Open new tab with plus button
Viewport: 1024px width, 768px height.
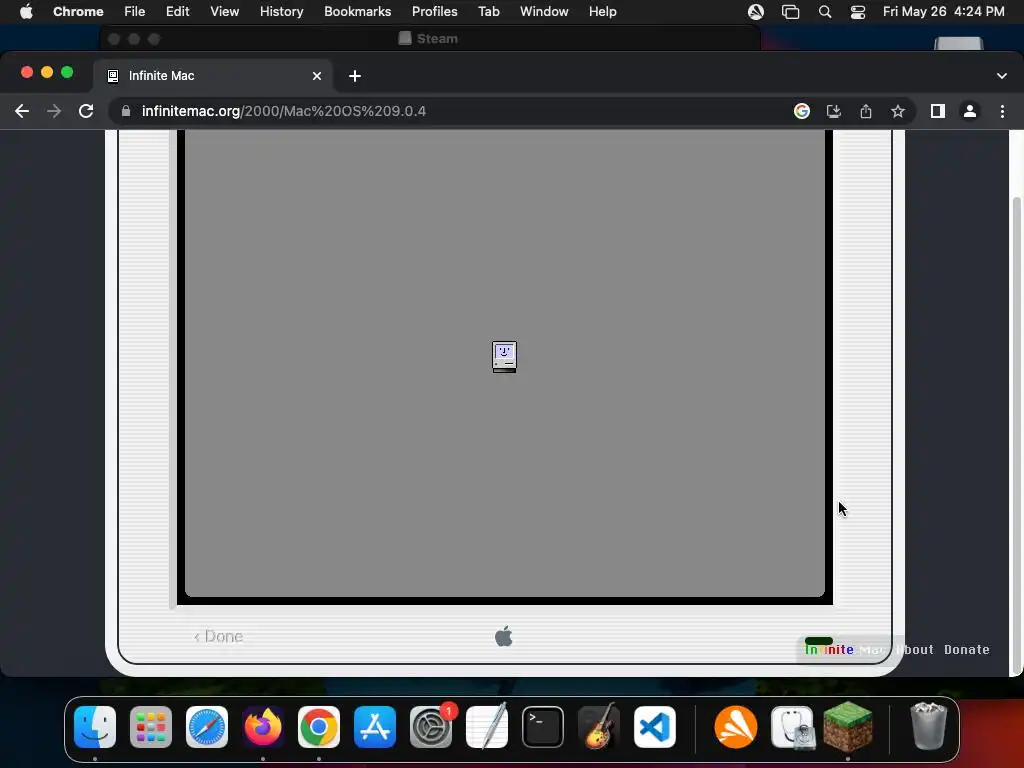coord(355,76)
